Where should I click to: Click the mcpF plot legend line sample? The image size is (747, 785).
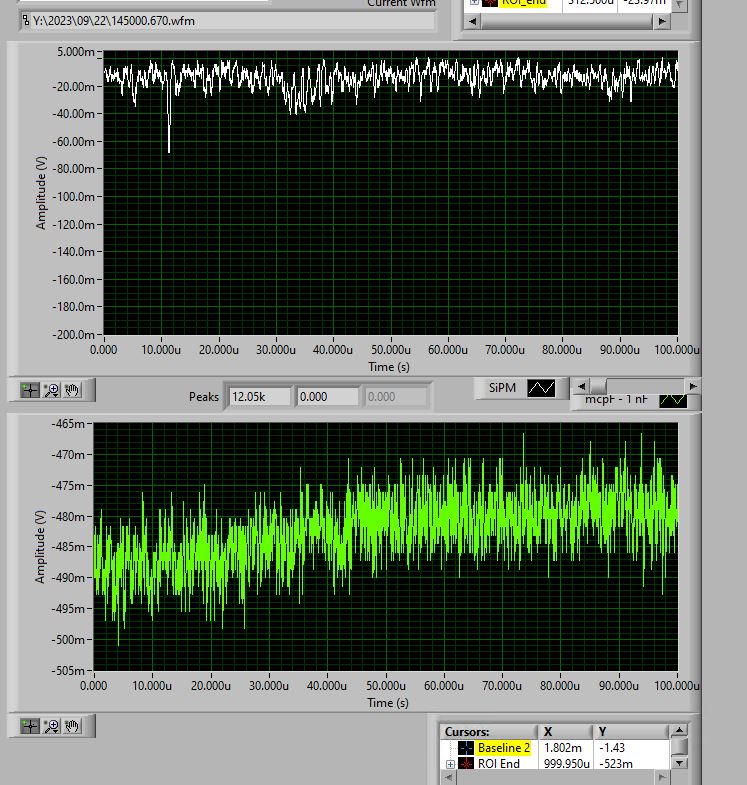tap(672, 400)
